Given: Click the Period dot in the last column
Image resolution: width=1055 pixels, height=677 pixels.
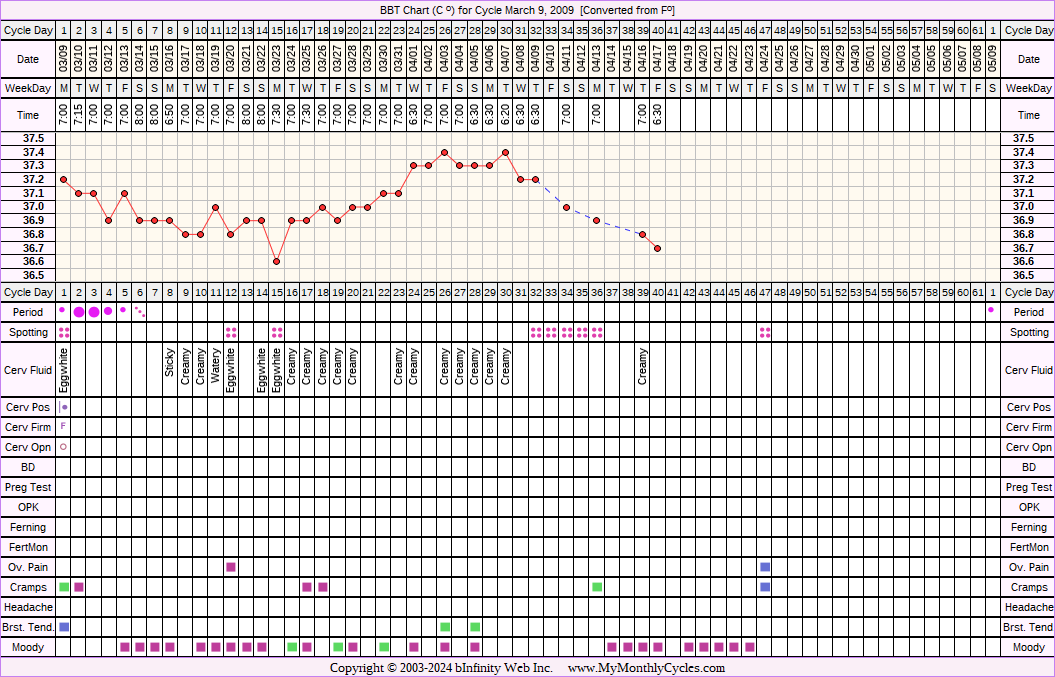Looking at the screenshot, I should pos(991,311).
